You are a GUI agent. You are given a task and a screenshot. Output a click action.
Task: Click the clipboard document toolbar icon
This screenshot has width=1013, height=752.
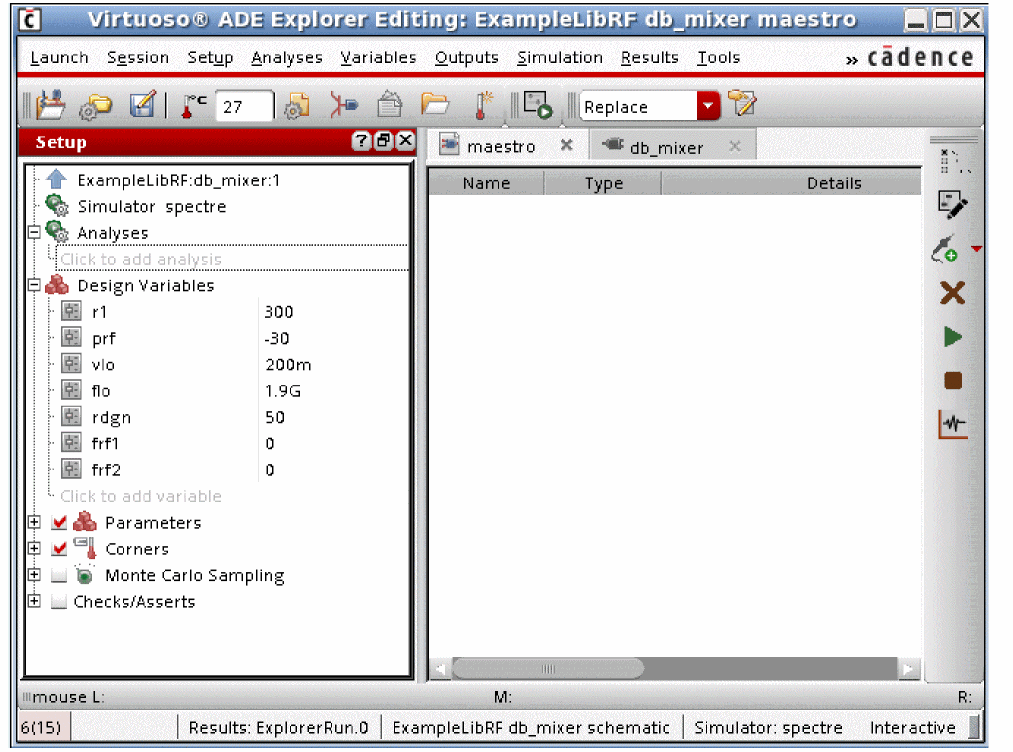point(389,104)
